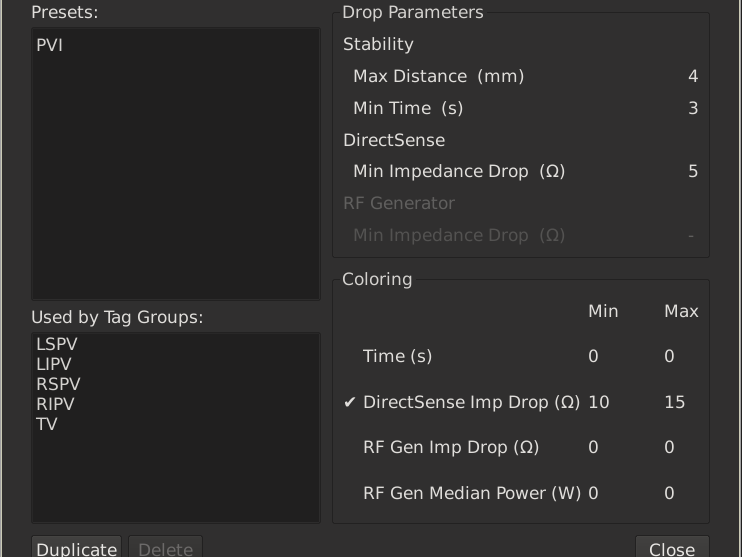This screenshot has width=742, height=557.
Task: Edit DirectSense Imp Drop Max value
Action: pos(675,402)
